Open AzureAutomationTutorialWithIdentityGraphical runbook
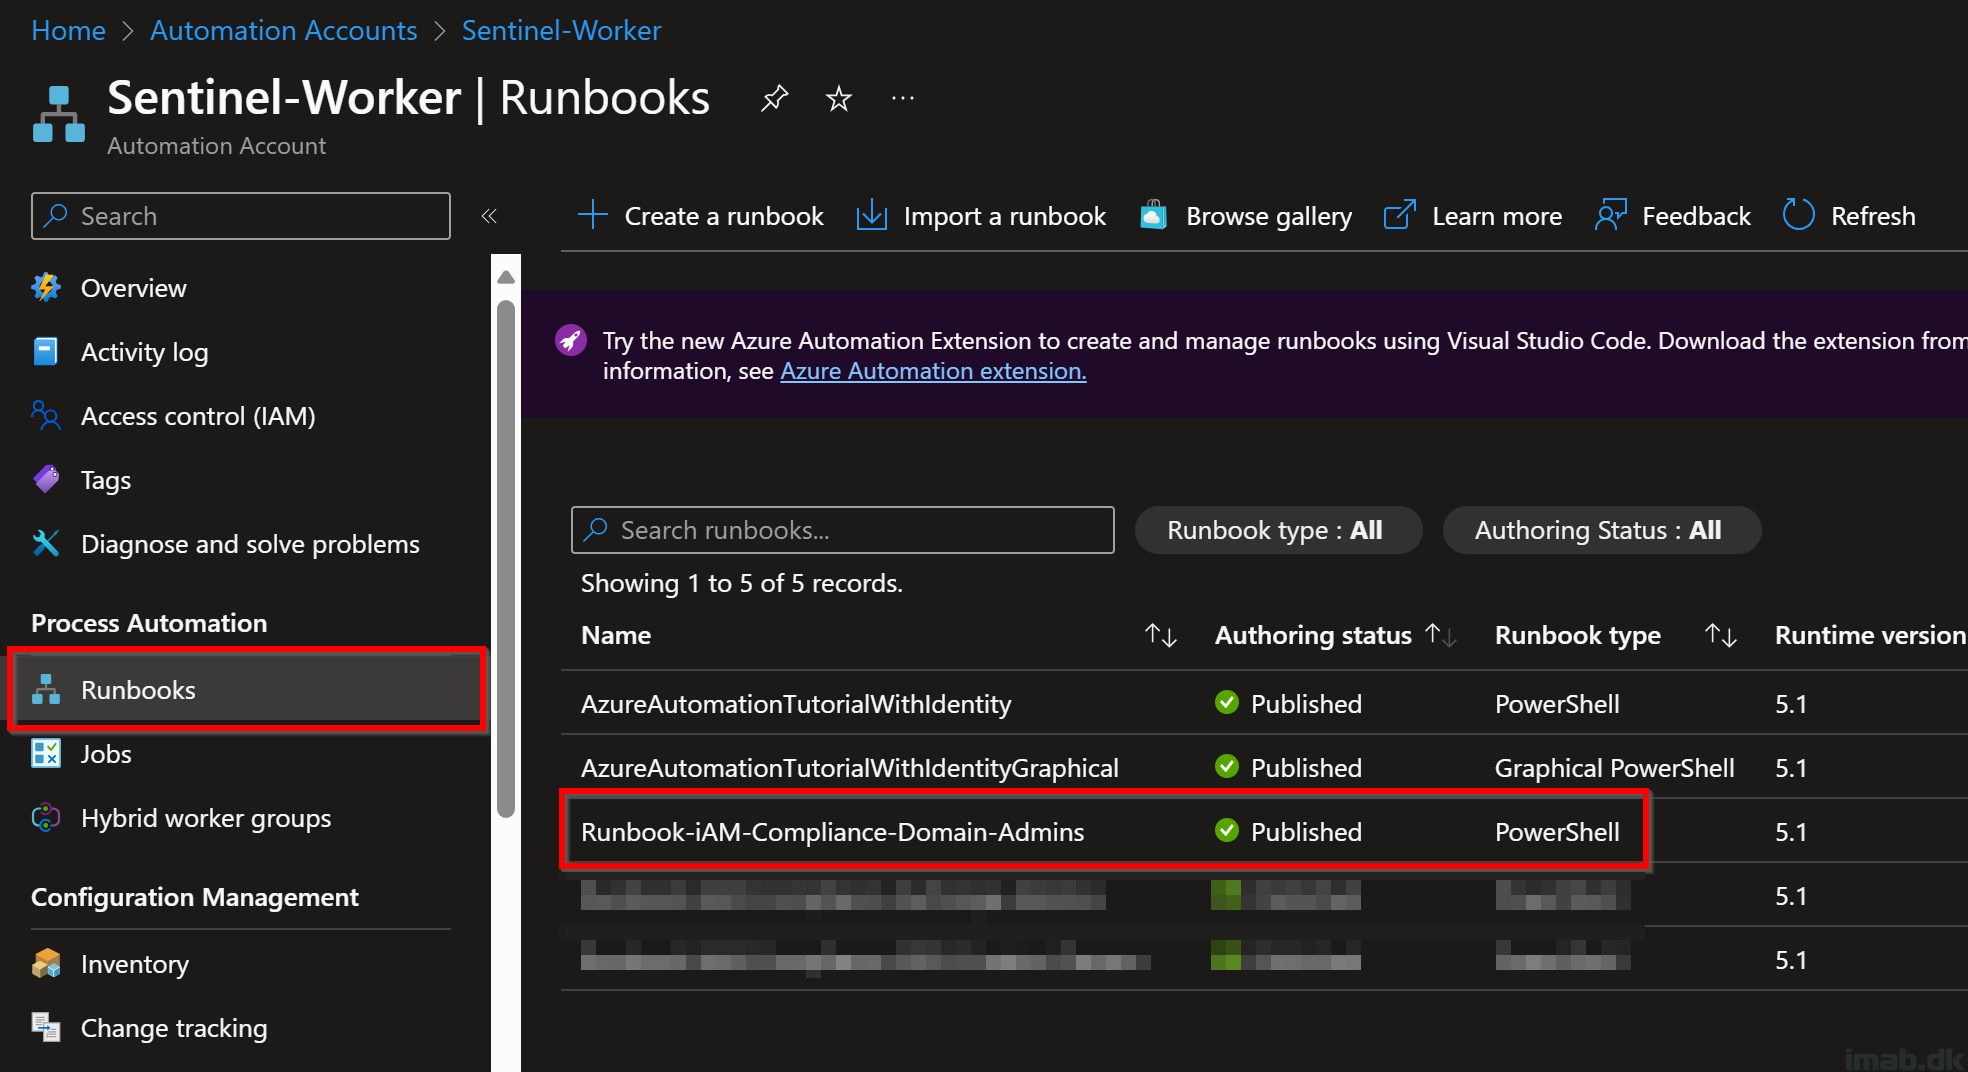 tap(850, 768)
